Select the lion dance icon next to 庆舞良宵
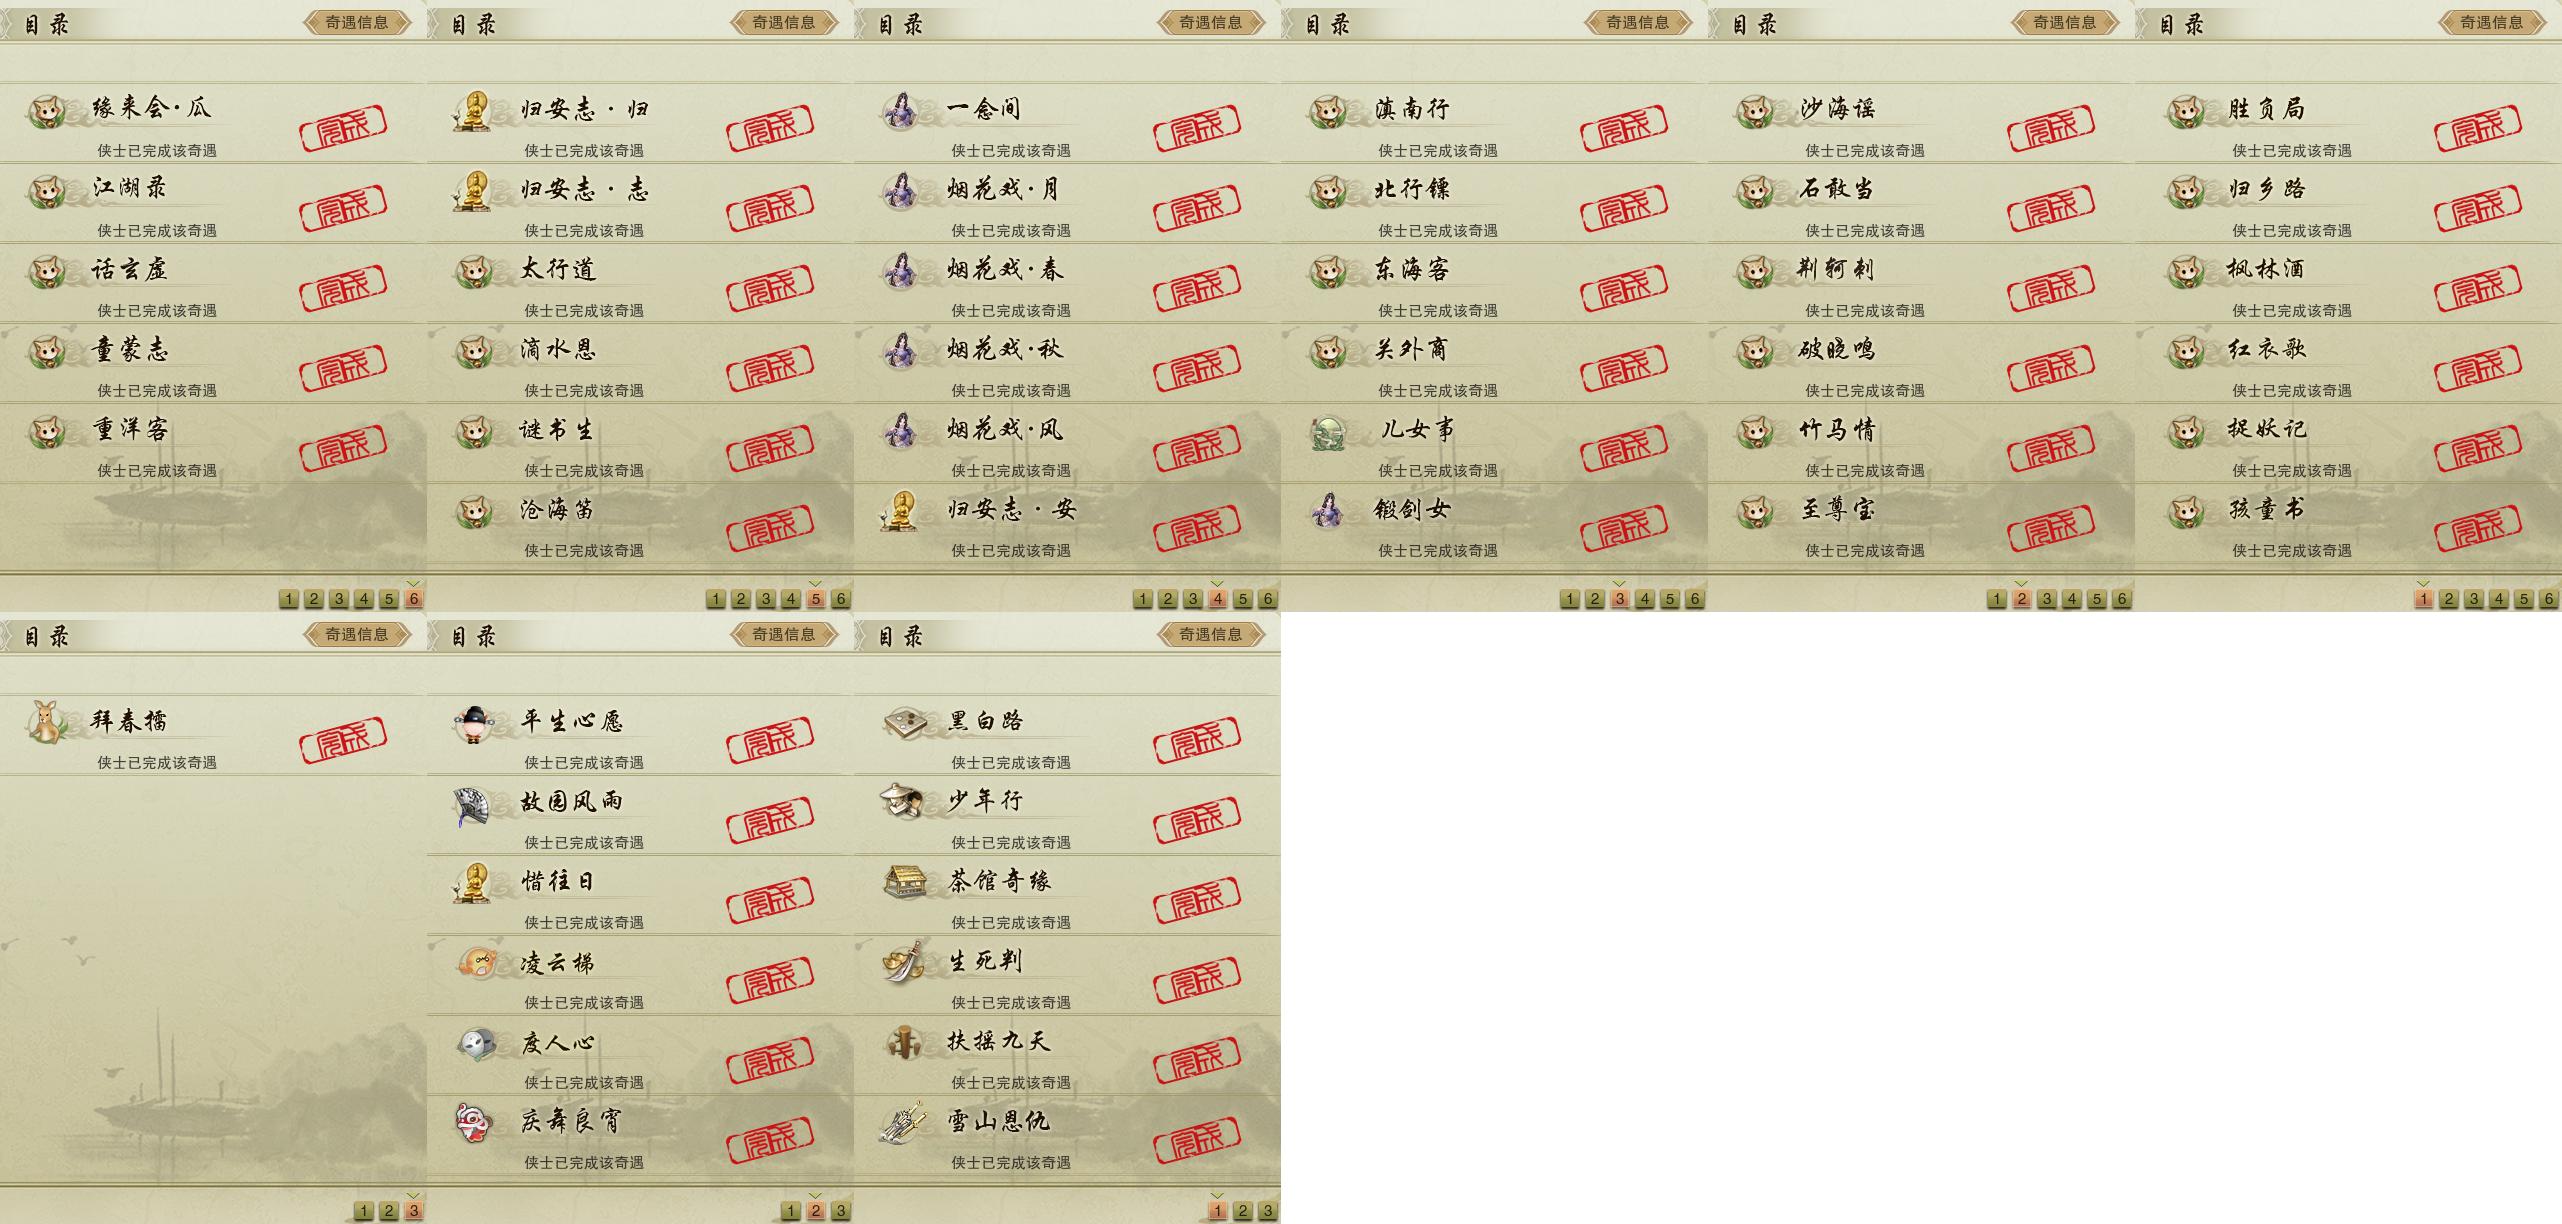This screenshot has width=2562, height=1224. [474, 1123]
